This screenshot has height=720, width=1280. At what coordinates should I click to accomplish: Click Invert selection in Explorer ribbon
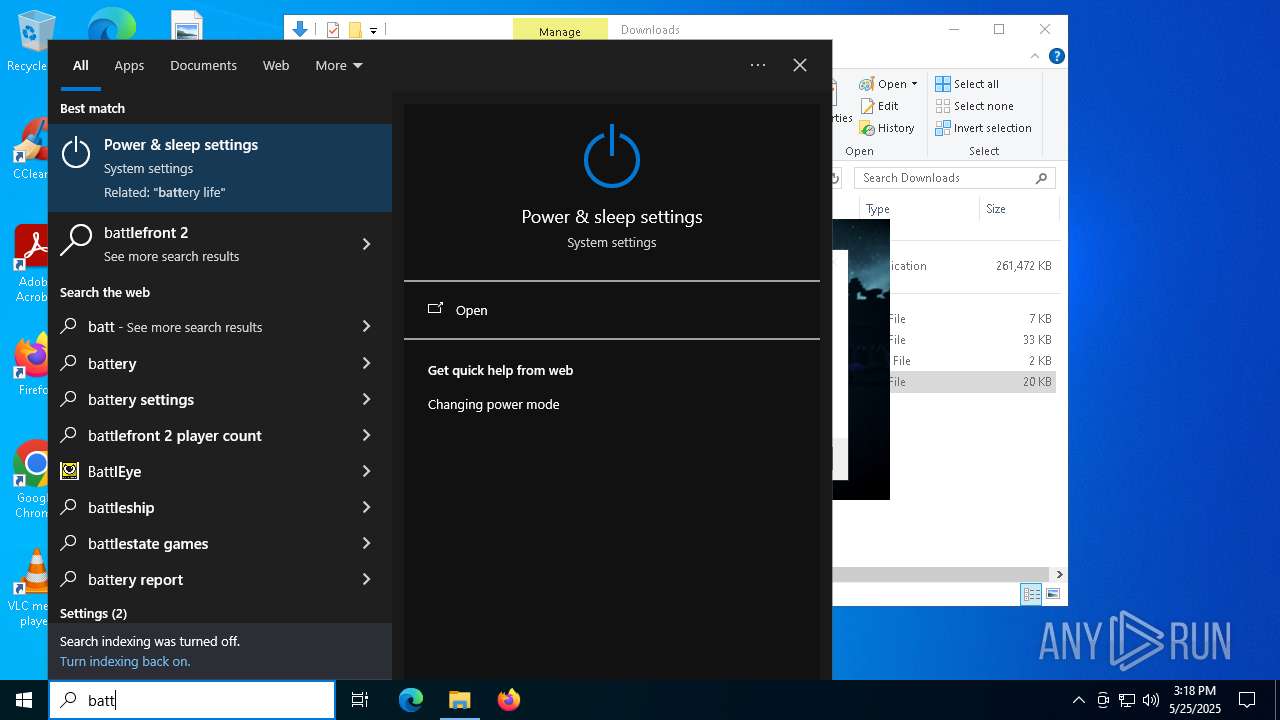point(983,128)
